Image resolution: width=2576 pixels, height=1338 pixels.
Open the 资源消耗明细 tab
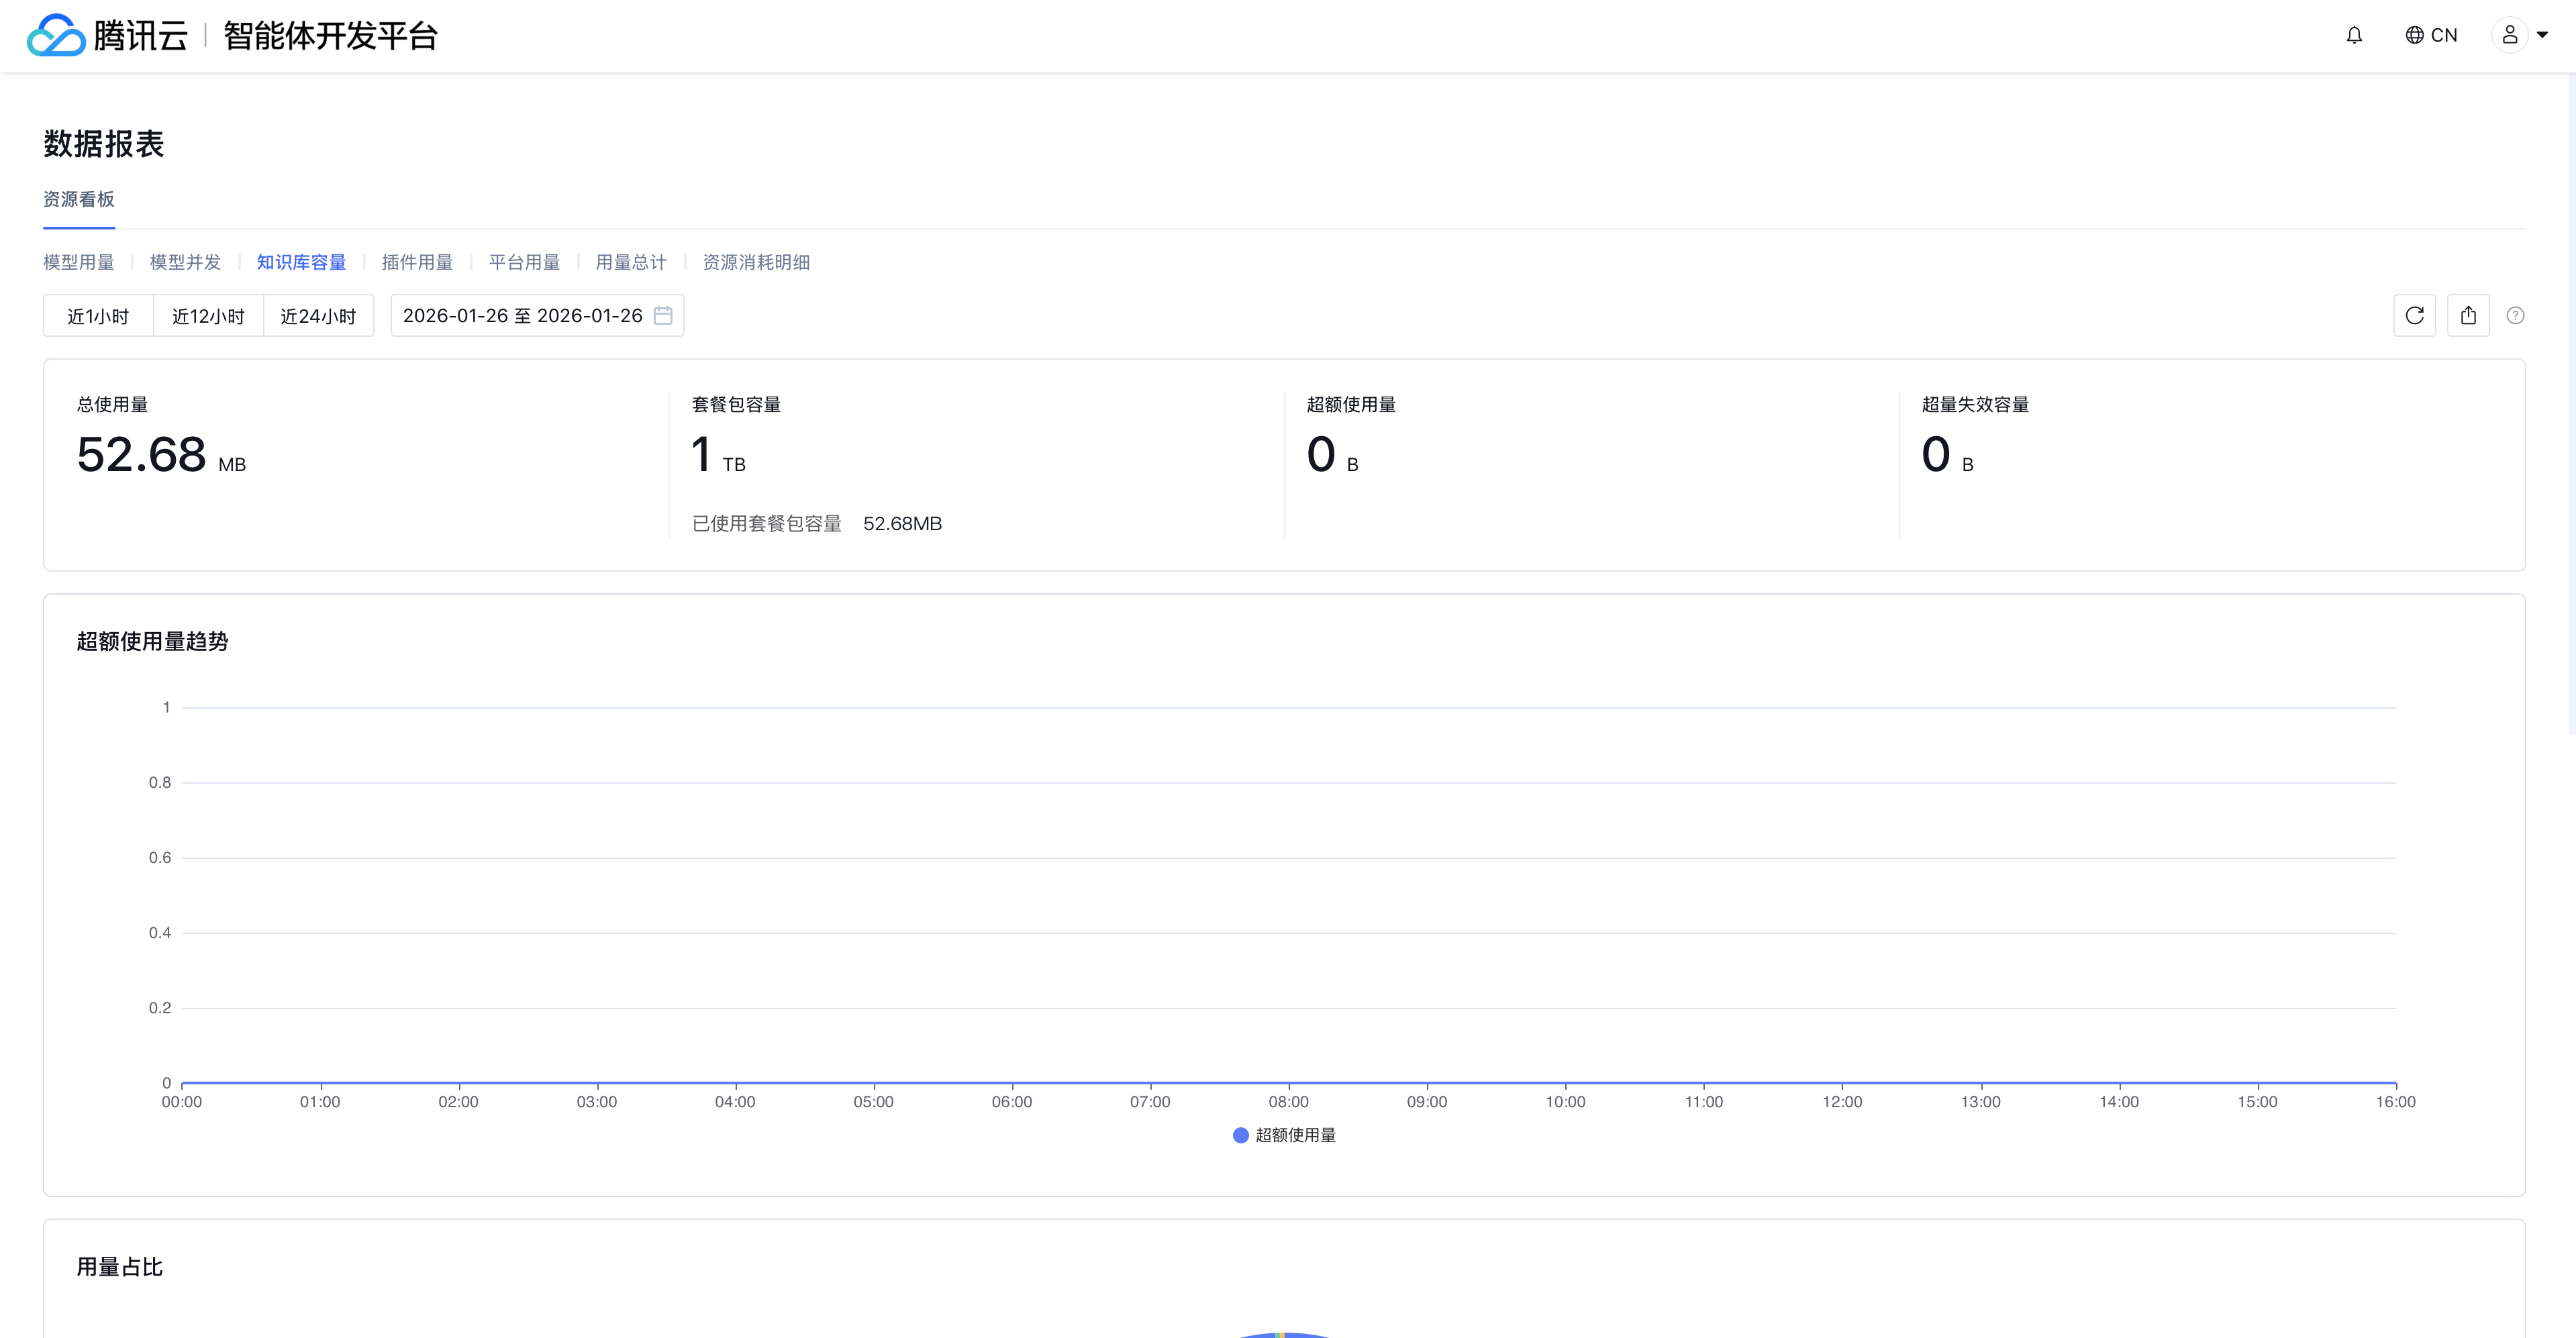tap(756, 262)
